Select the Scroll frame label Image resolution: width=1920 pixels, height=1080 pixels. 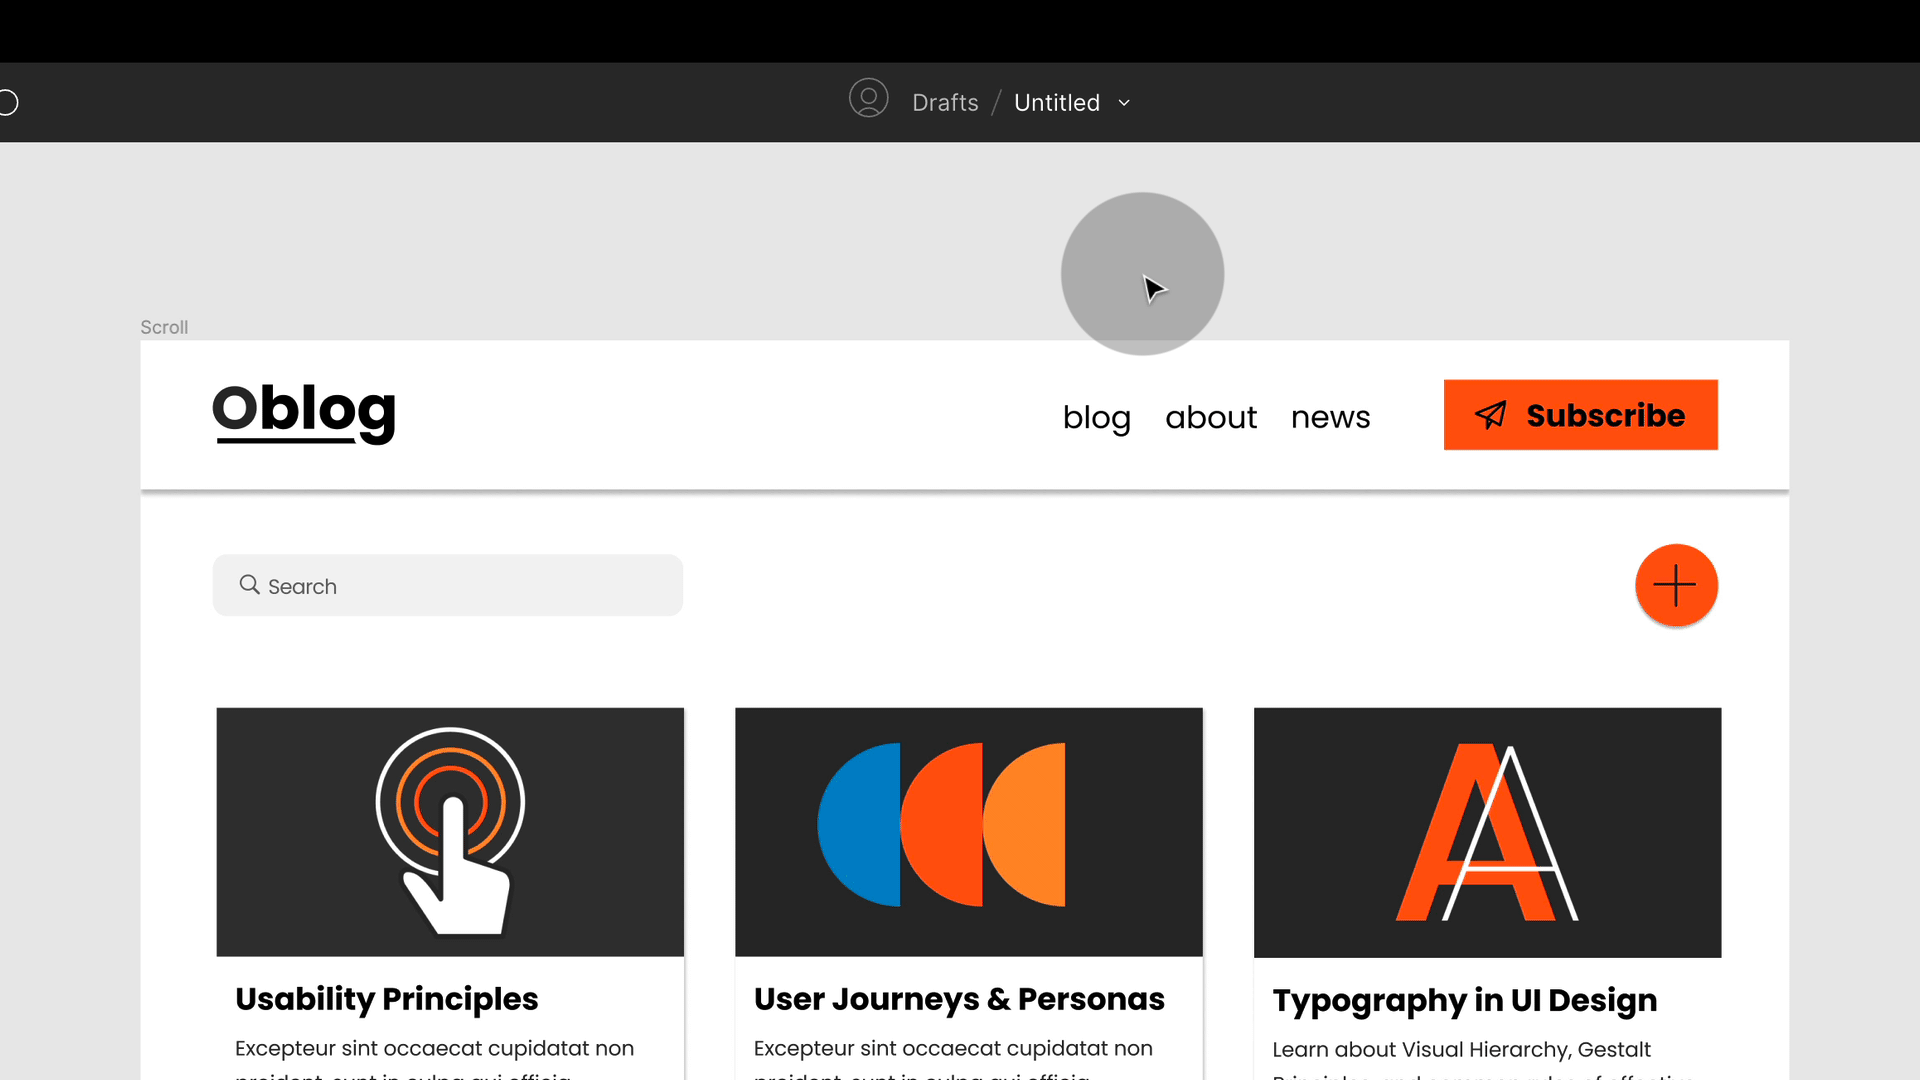point(164,327)
